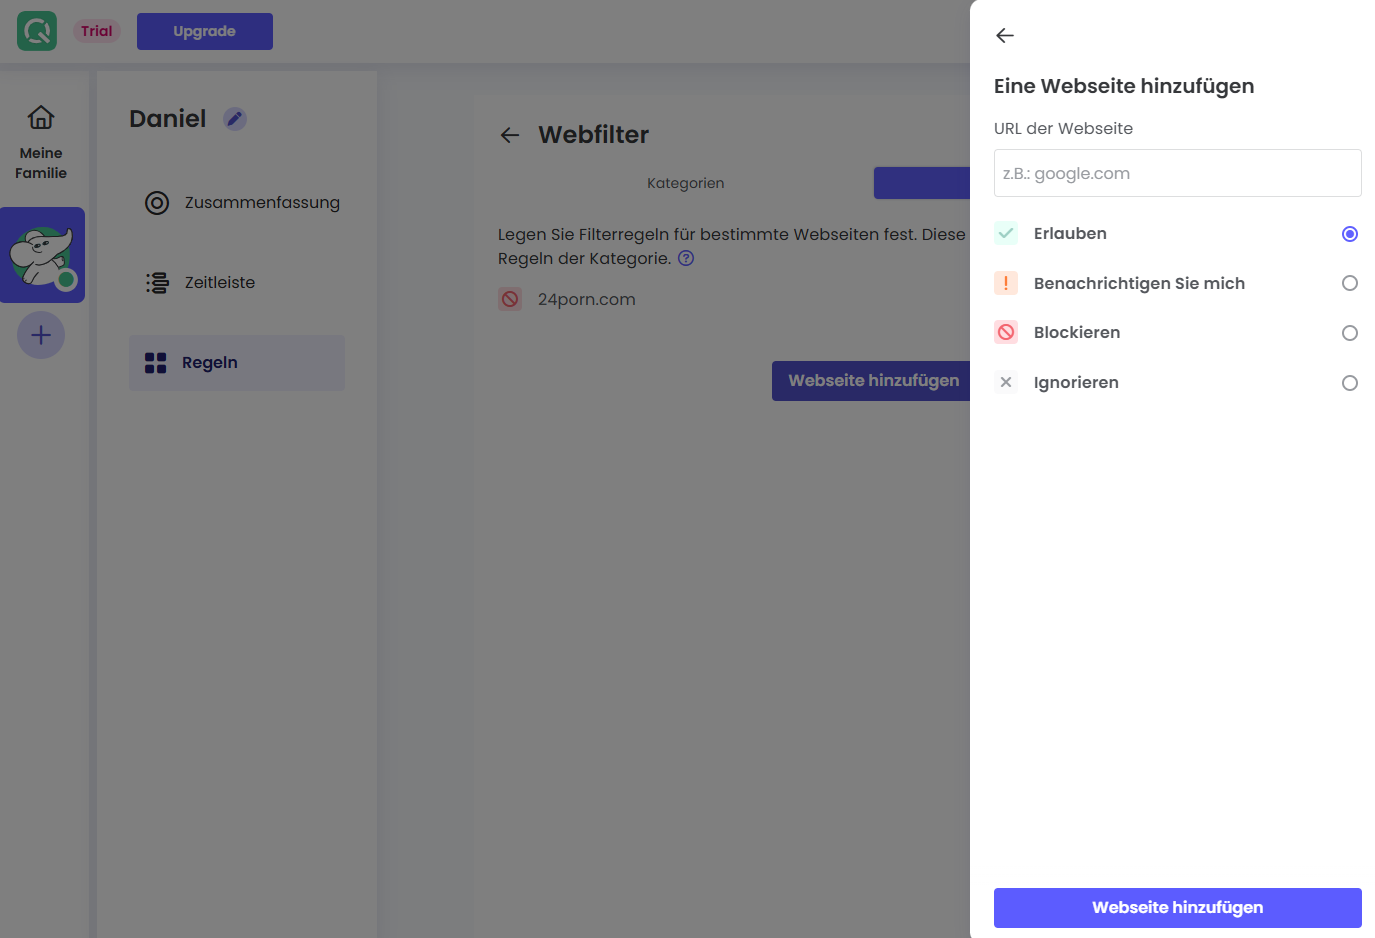Edit Daniel's name with pencil icon
Viewport: 1375px width, 938px height.
pyautogui.click(x=235, y=119)
